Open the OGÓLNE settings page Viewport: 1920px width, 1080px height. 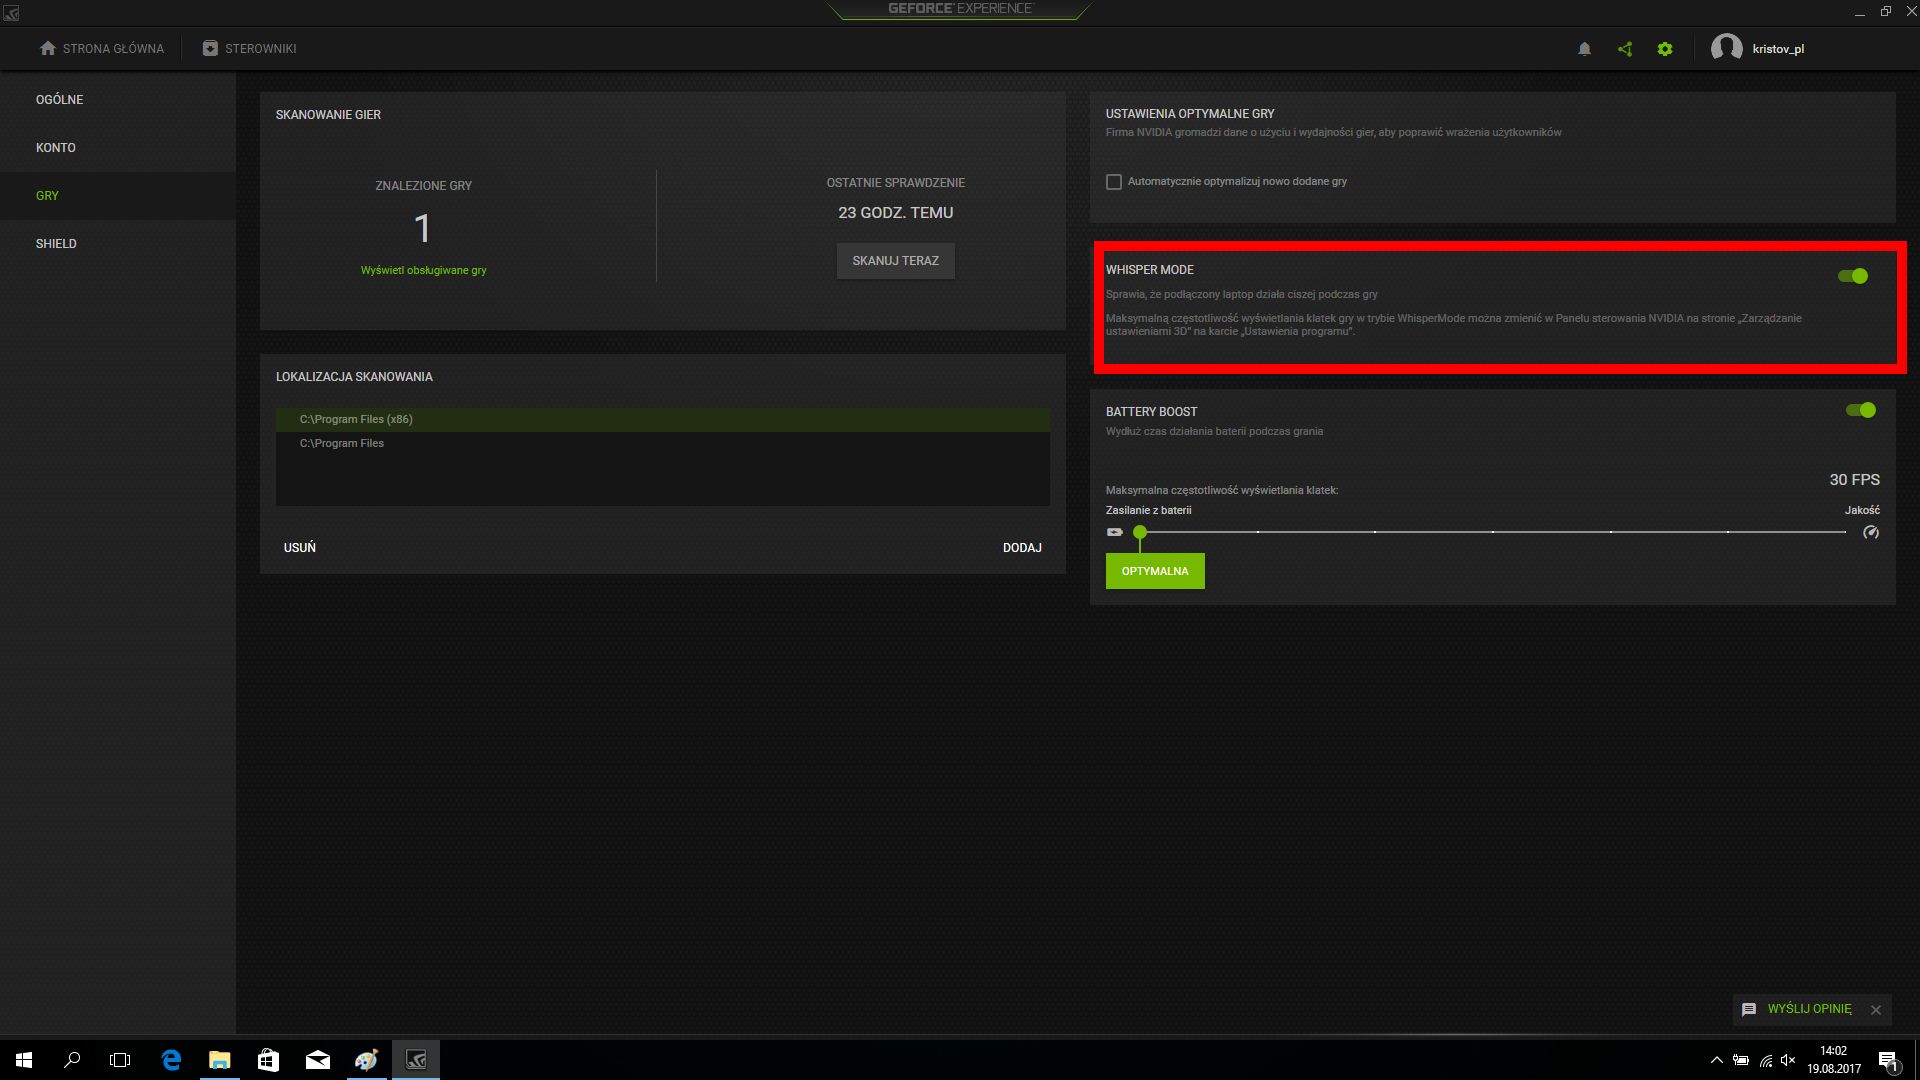click(59, 99)
